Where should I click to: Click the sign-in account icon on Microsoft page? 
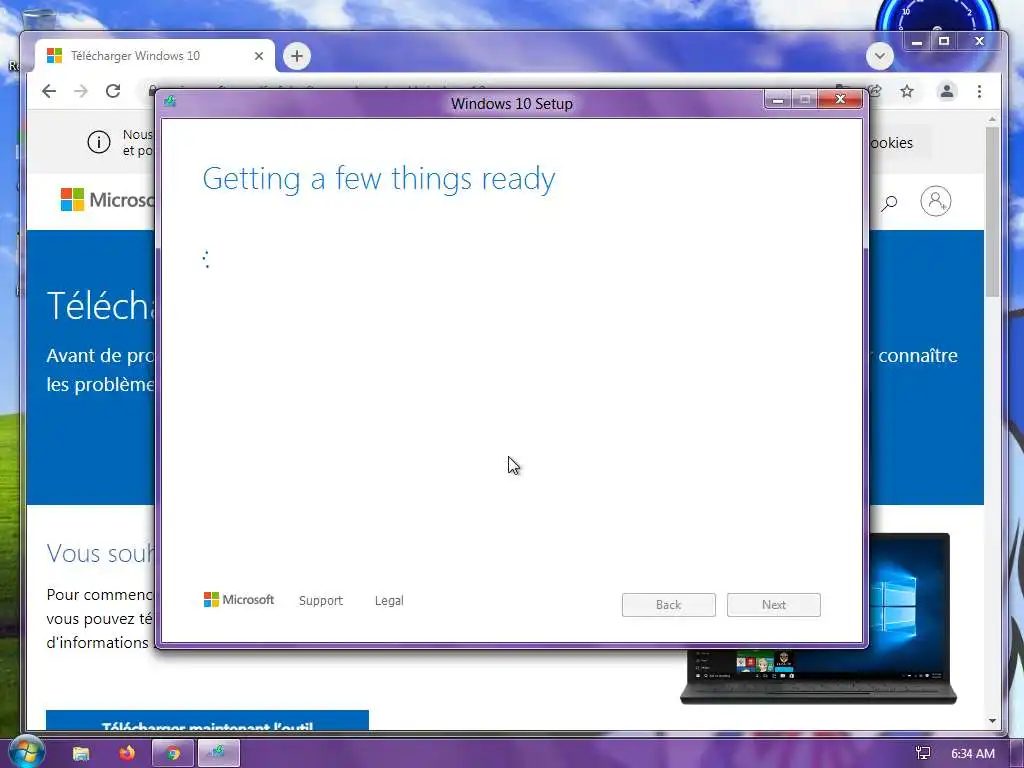tap(935, 201)
